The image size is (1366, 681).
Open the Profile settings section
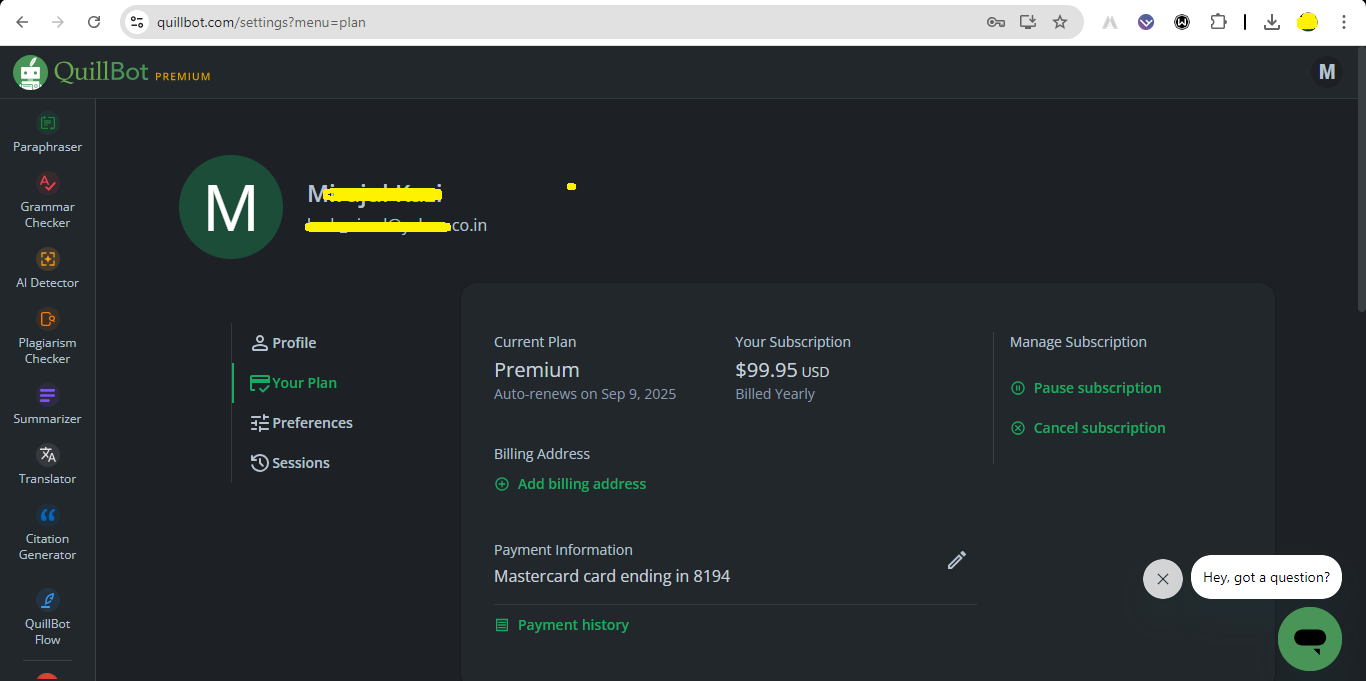tap(284, 343)
